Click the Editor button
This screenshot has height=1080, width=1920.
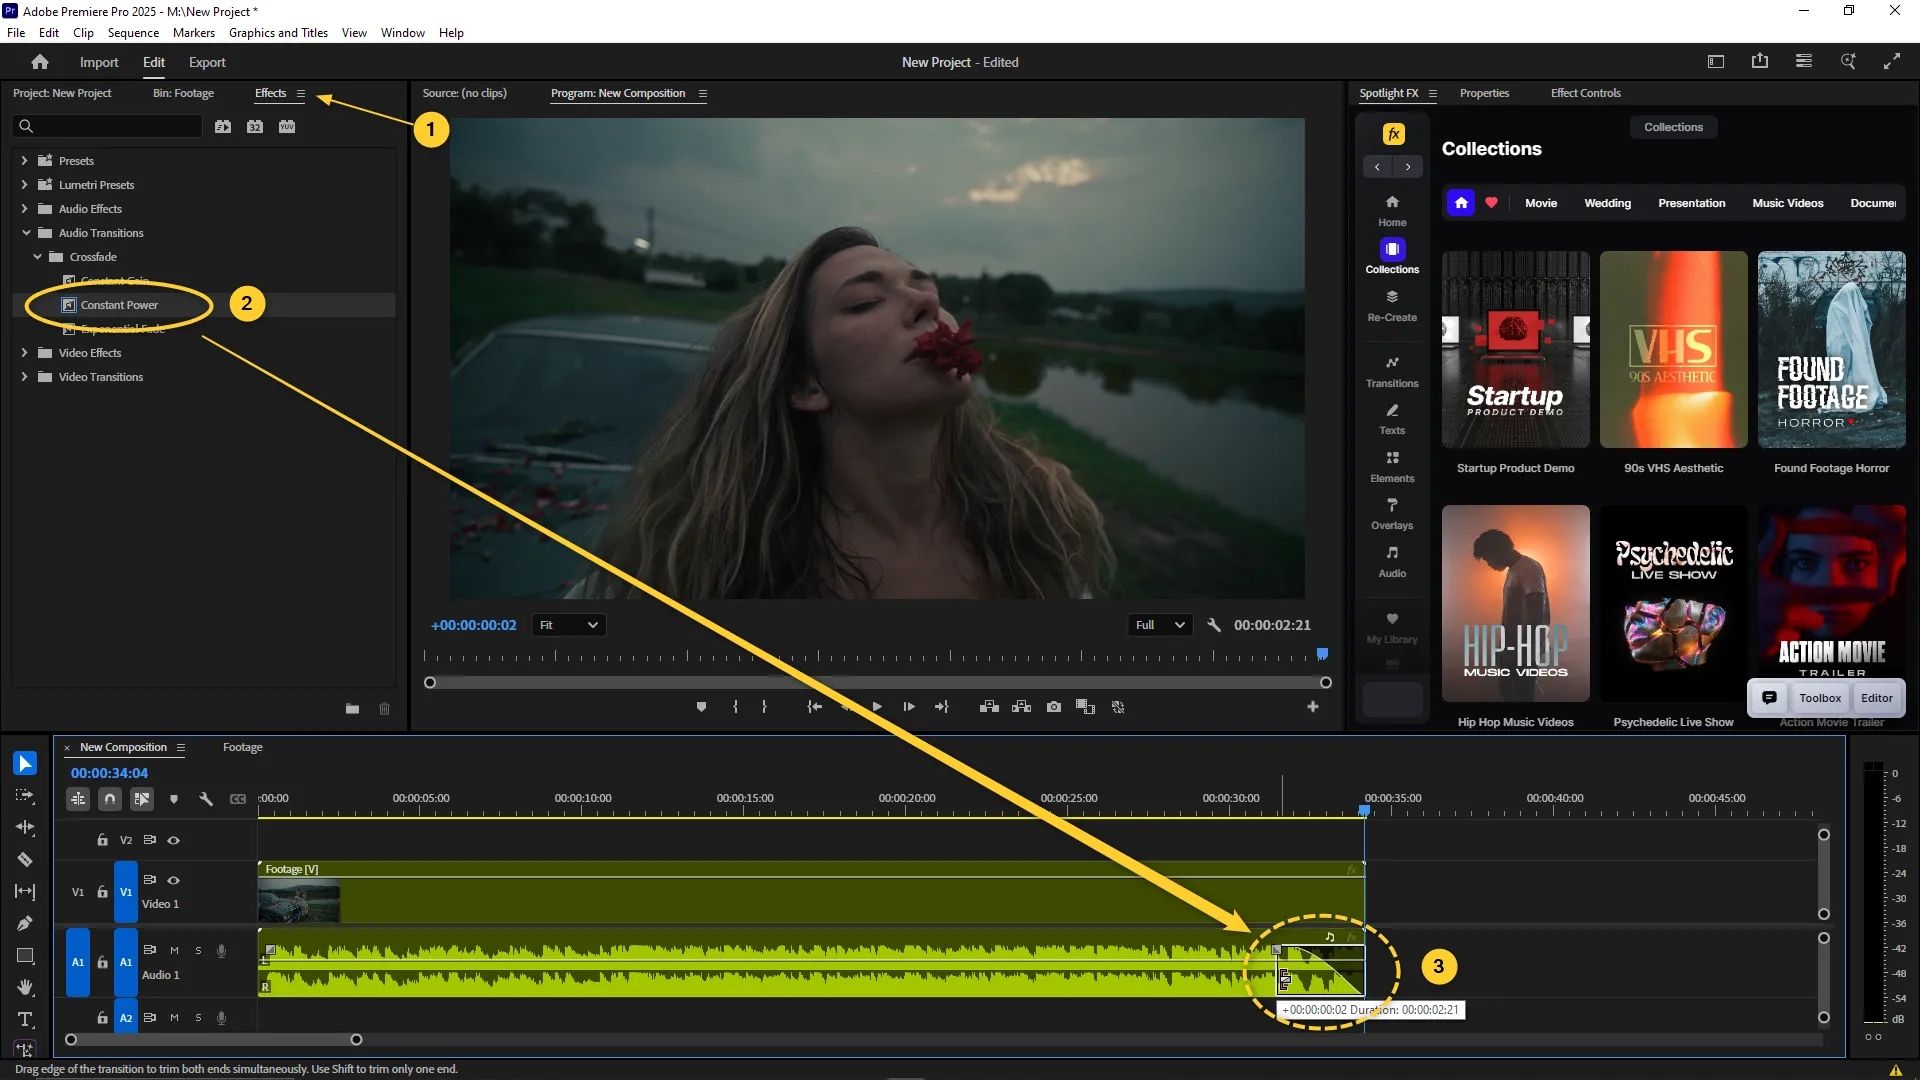pyautogui.click(x=1876, y=698)
